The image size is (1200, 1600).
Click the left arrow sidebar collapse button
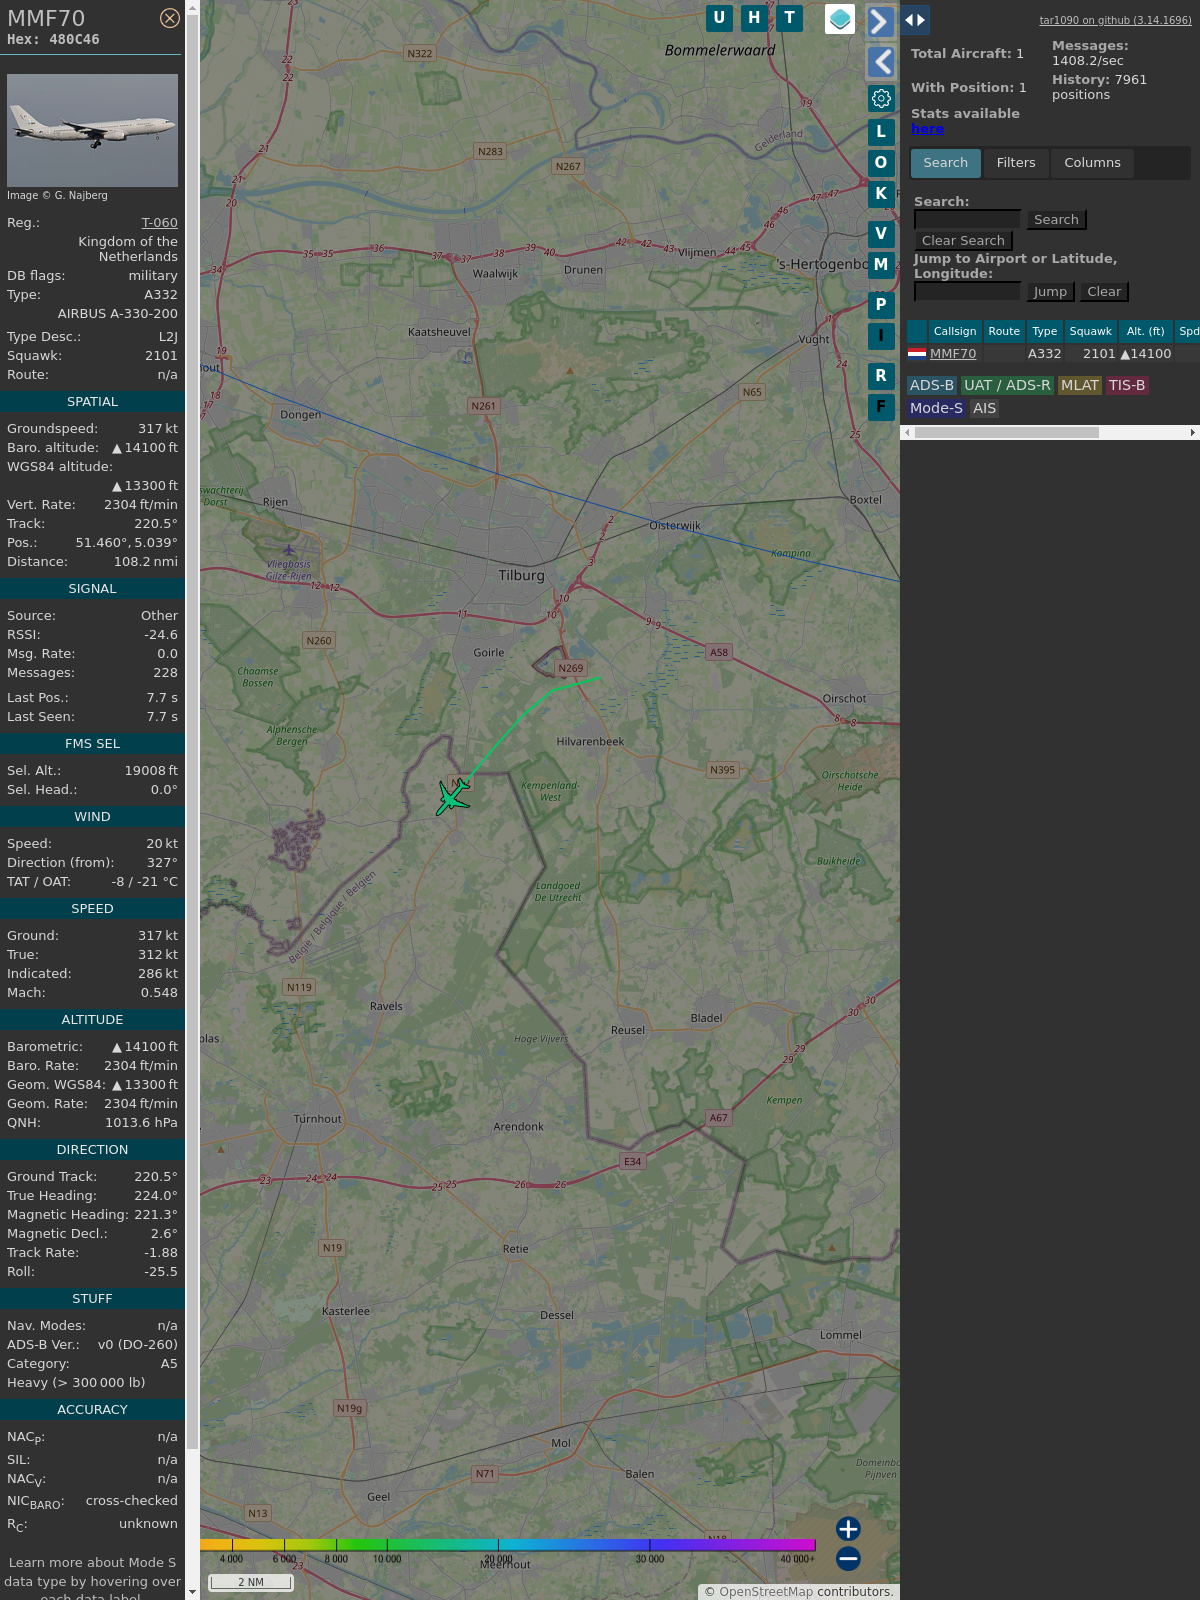click(x=880, y=62)
